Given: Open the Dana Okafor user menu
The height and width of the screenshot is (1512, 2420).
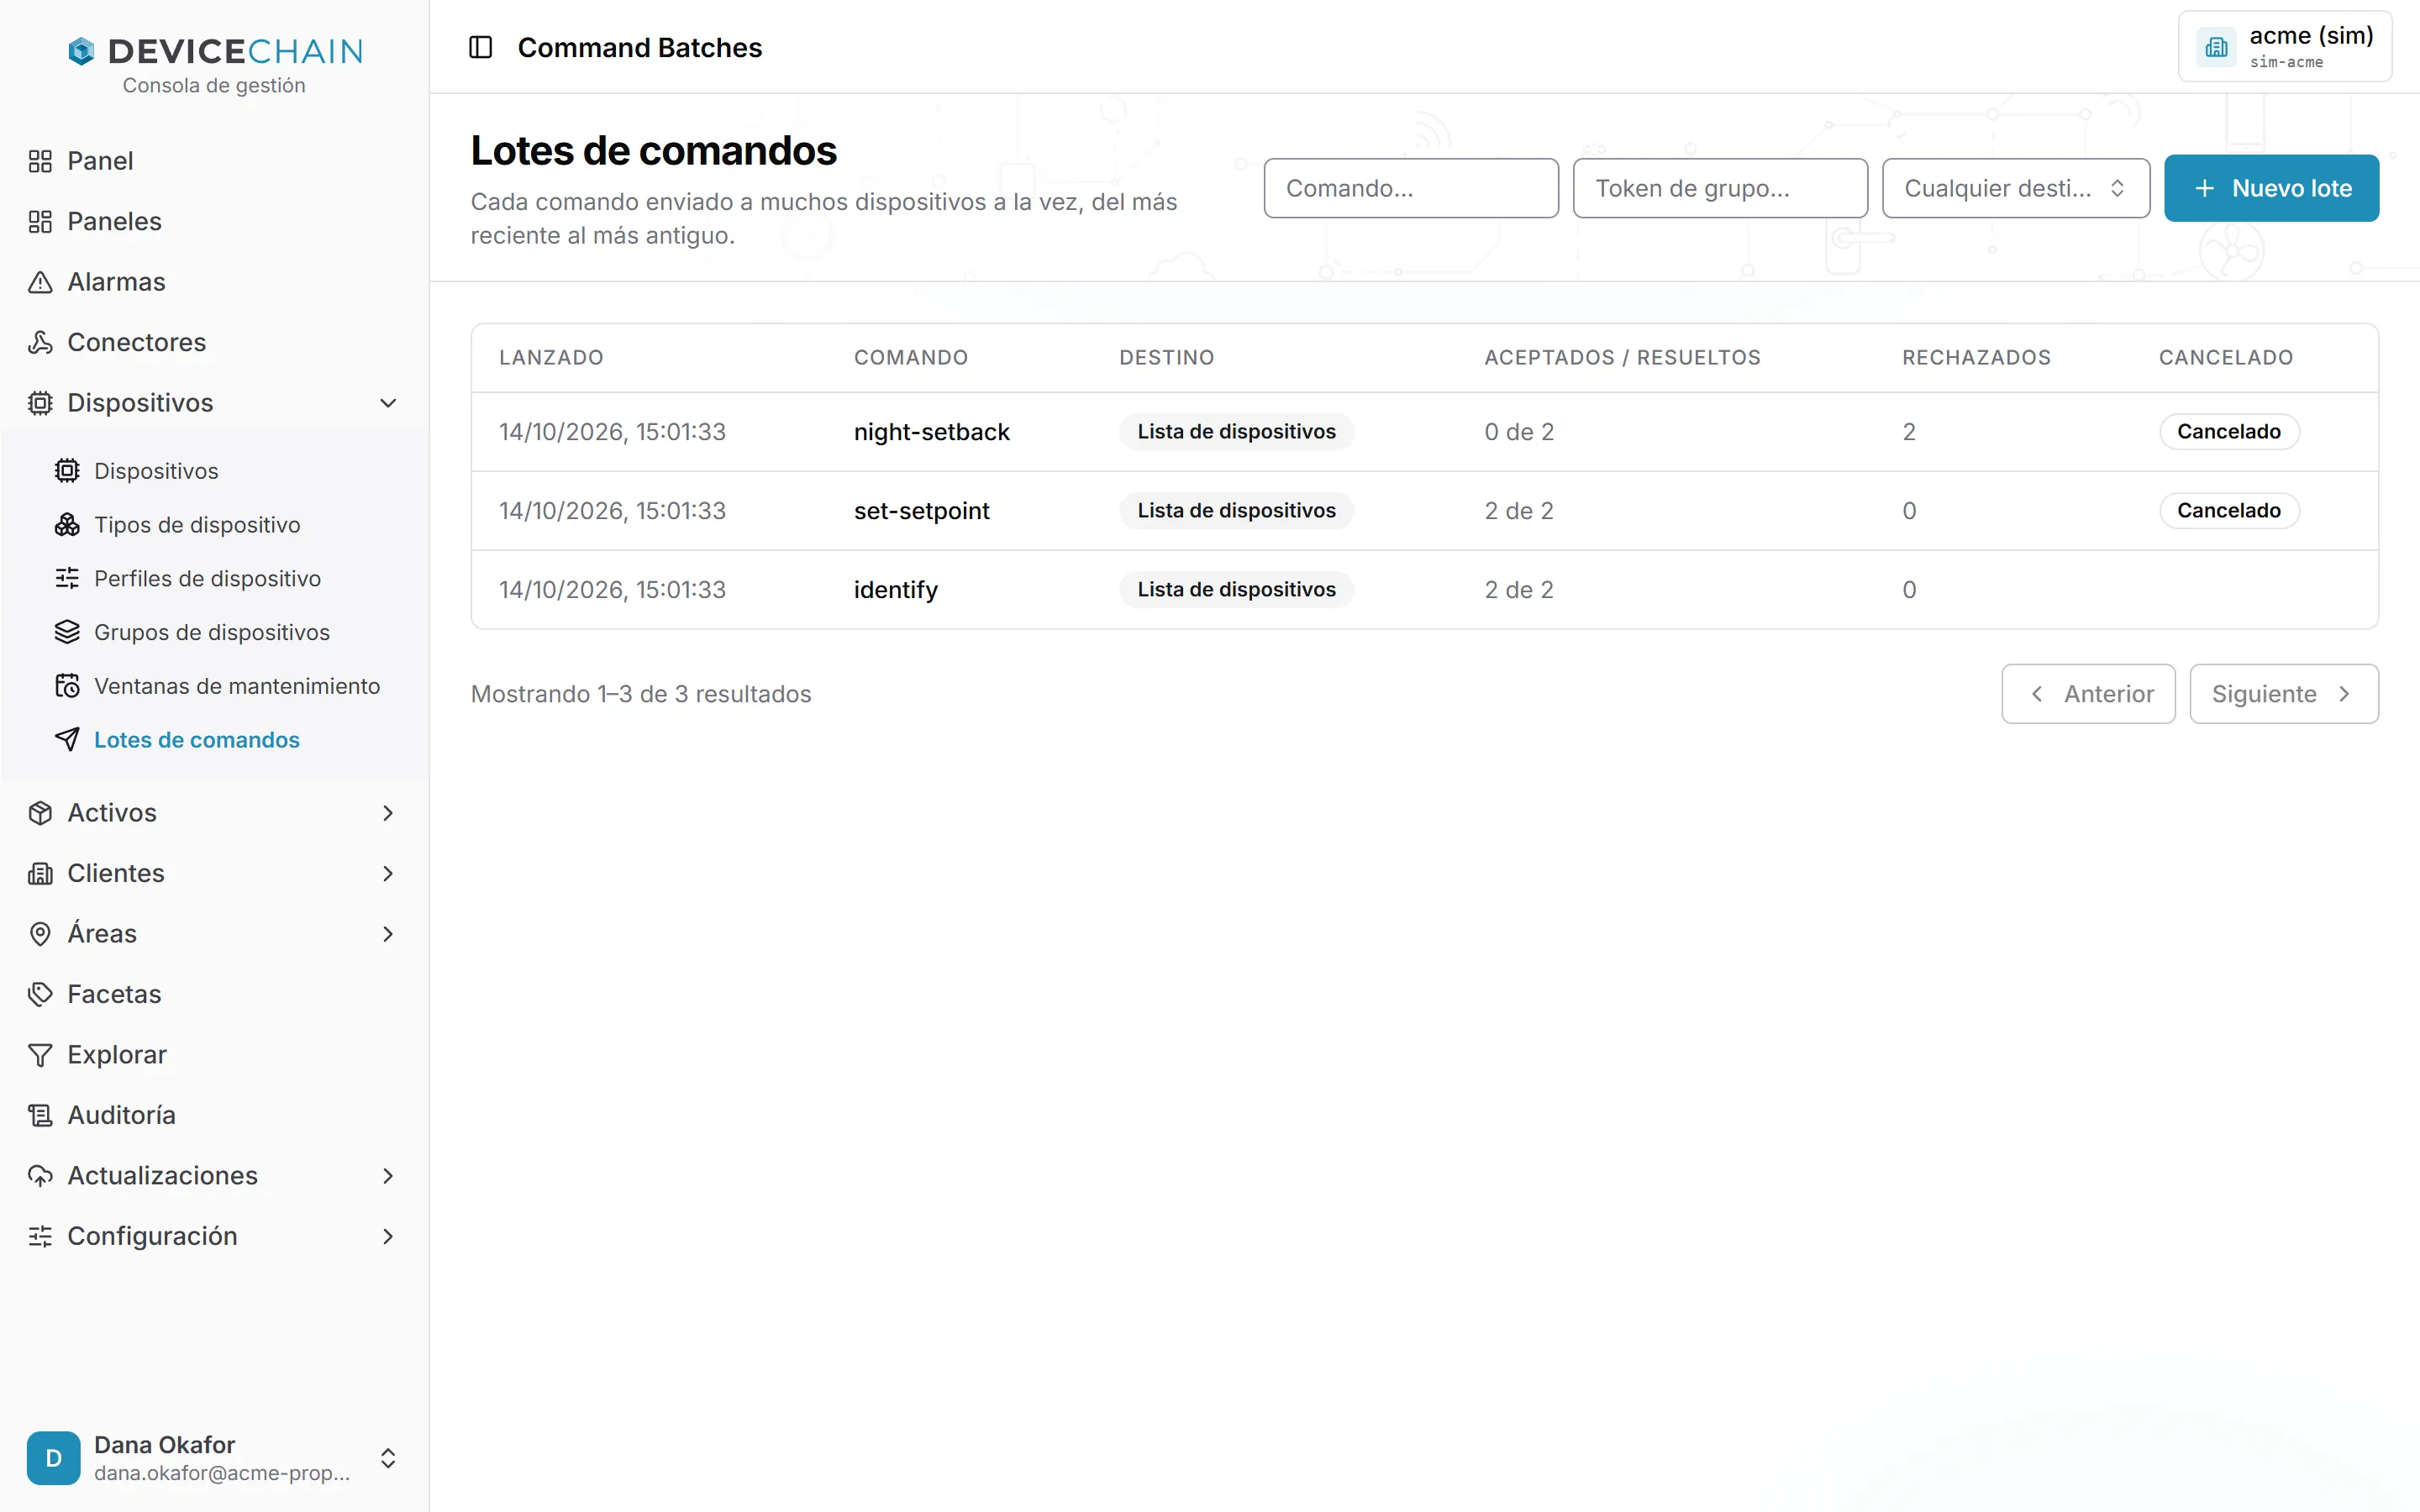Looking at the screenshot, I should click(x=214, y=1458).
